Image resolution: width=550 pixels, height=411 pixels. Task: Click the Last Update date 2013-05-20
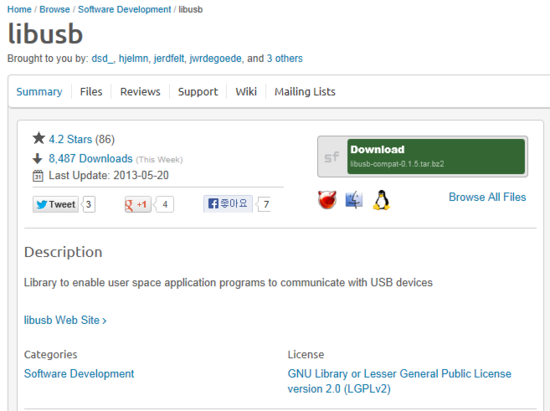pyautogui.click(x=141, y=175)
